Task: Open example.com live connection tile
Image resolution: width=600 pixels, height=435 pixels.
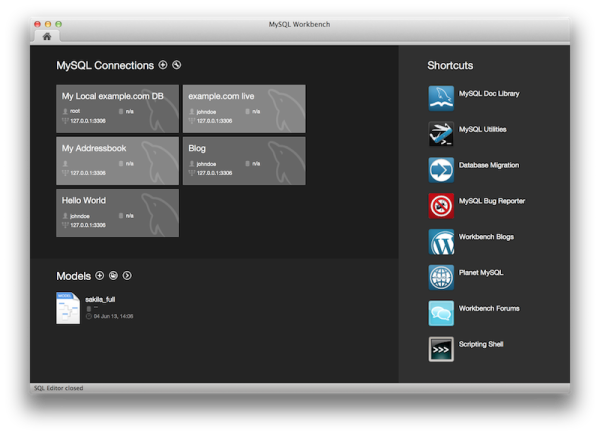Action: click(244, 109)
